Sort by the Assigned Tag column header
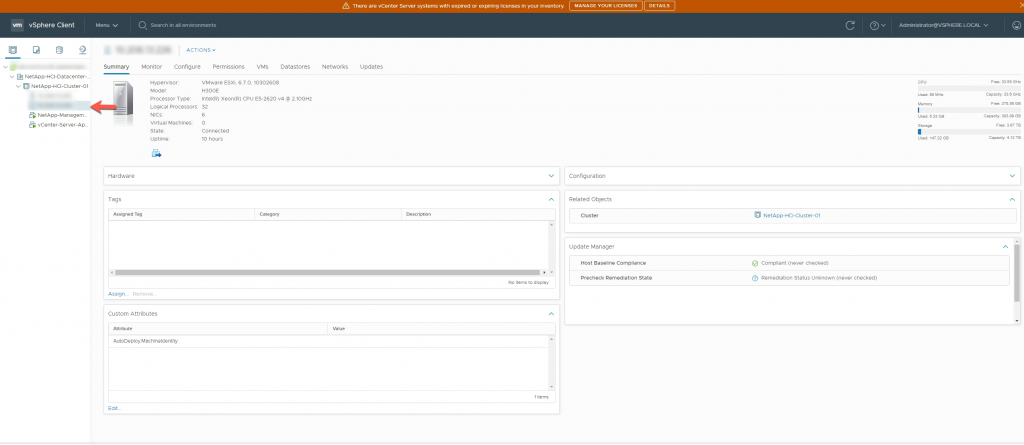The height and width of the screenshot is (445, 1024). 181,214
